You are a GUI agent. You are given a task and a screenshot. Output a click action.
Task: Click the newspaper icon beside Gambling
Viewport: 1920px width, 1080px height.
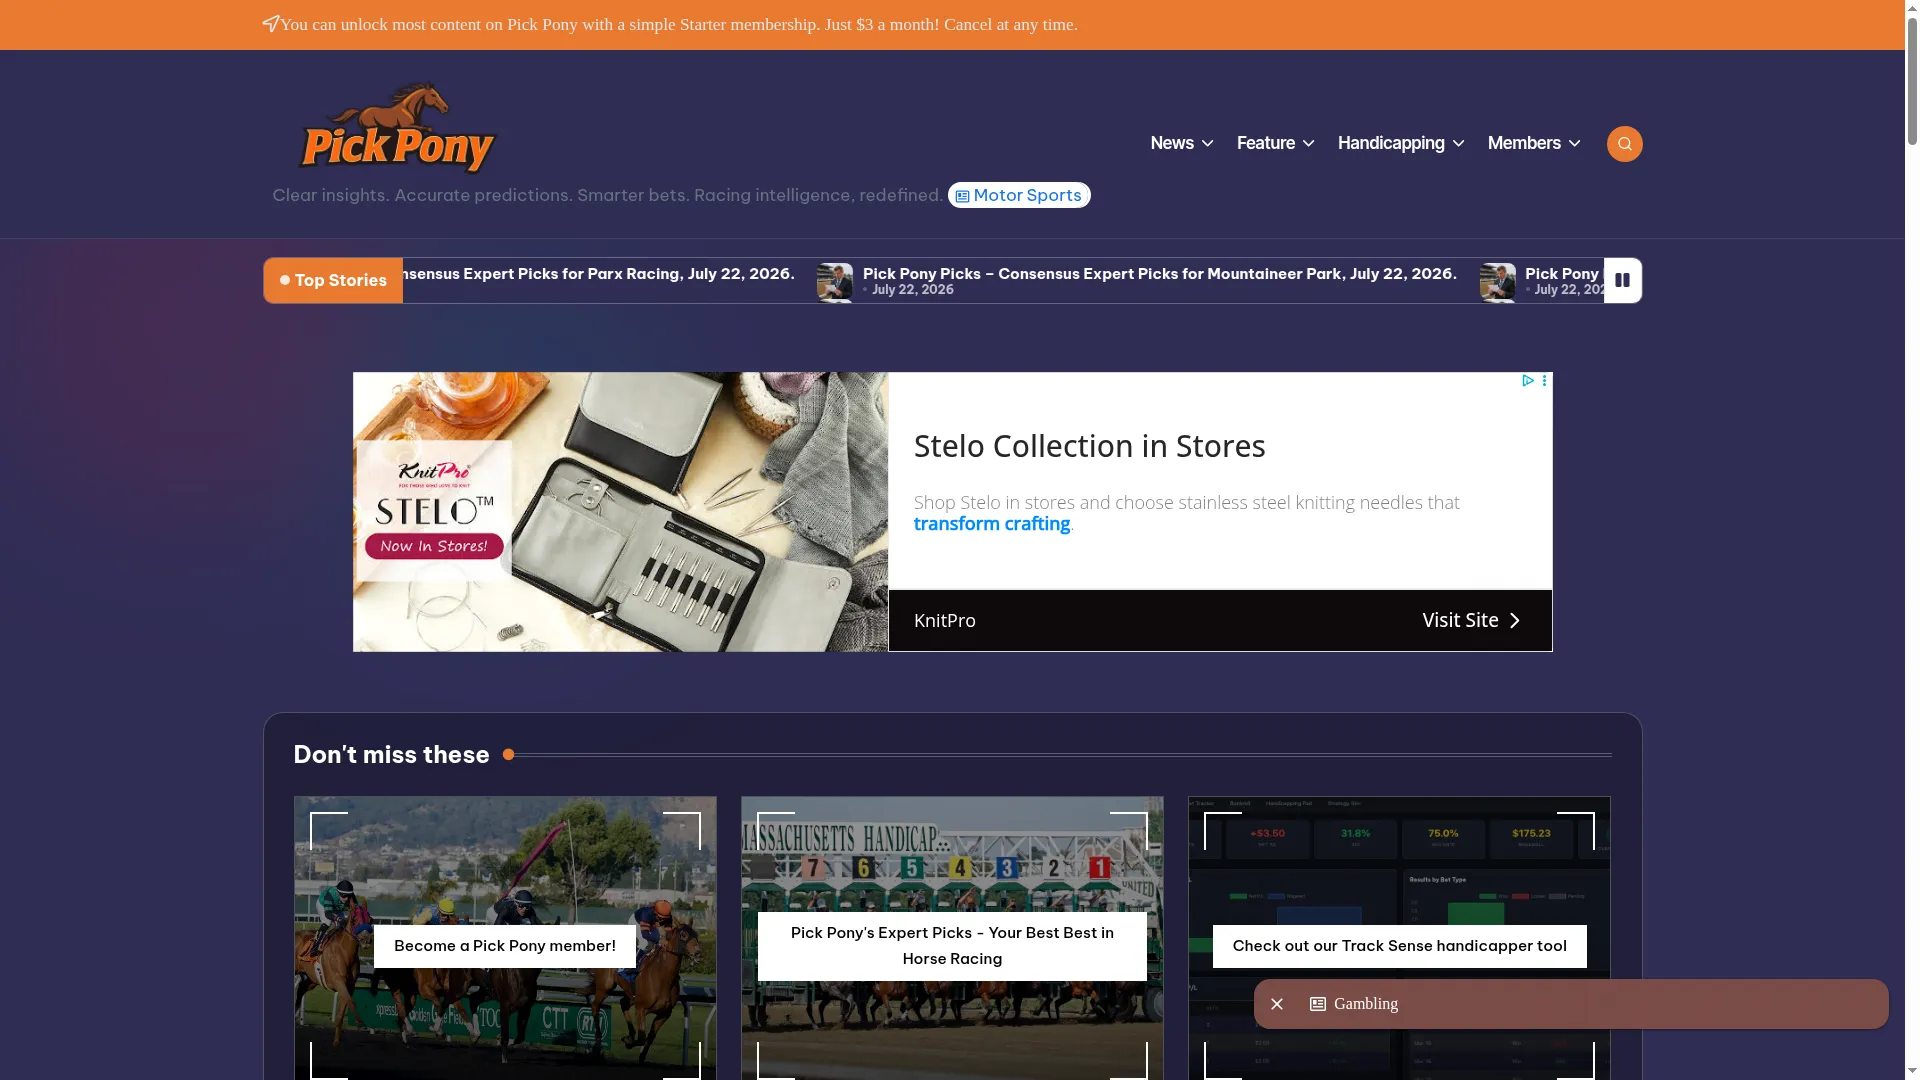pos(1318,1004)
